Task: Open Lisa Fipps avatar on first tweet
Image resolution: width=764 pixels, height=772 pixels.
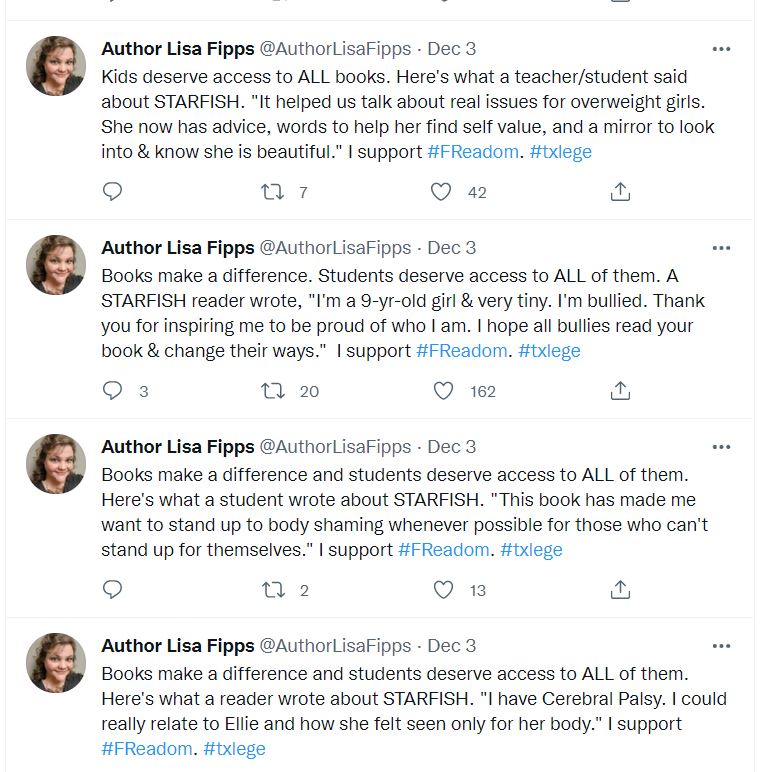Action: click(x=56, y=66)
